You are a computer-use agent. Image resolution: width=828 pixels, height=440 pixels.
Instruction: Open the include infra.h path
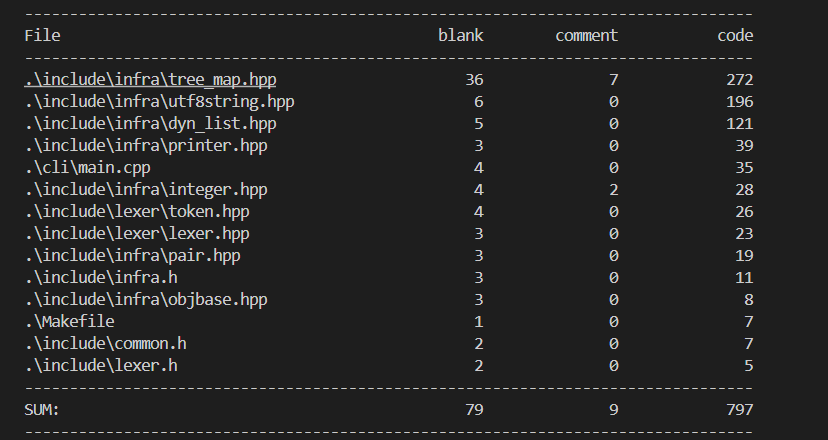point(105,278)
